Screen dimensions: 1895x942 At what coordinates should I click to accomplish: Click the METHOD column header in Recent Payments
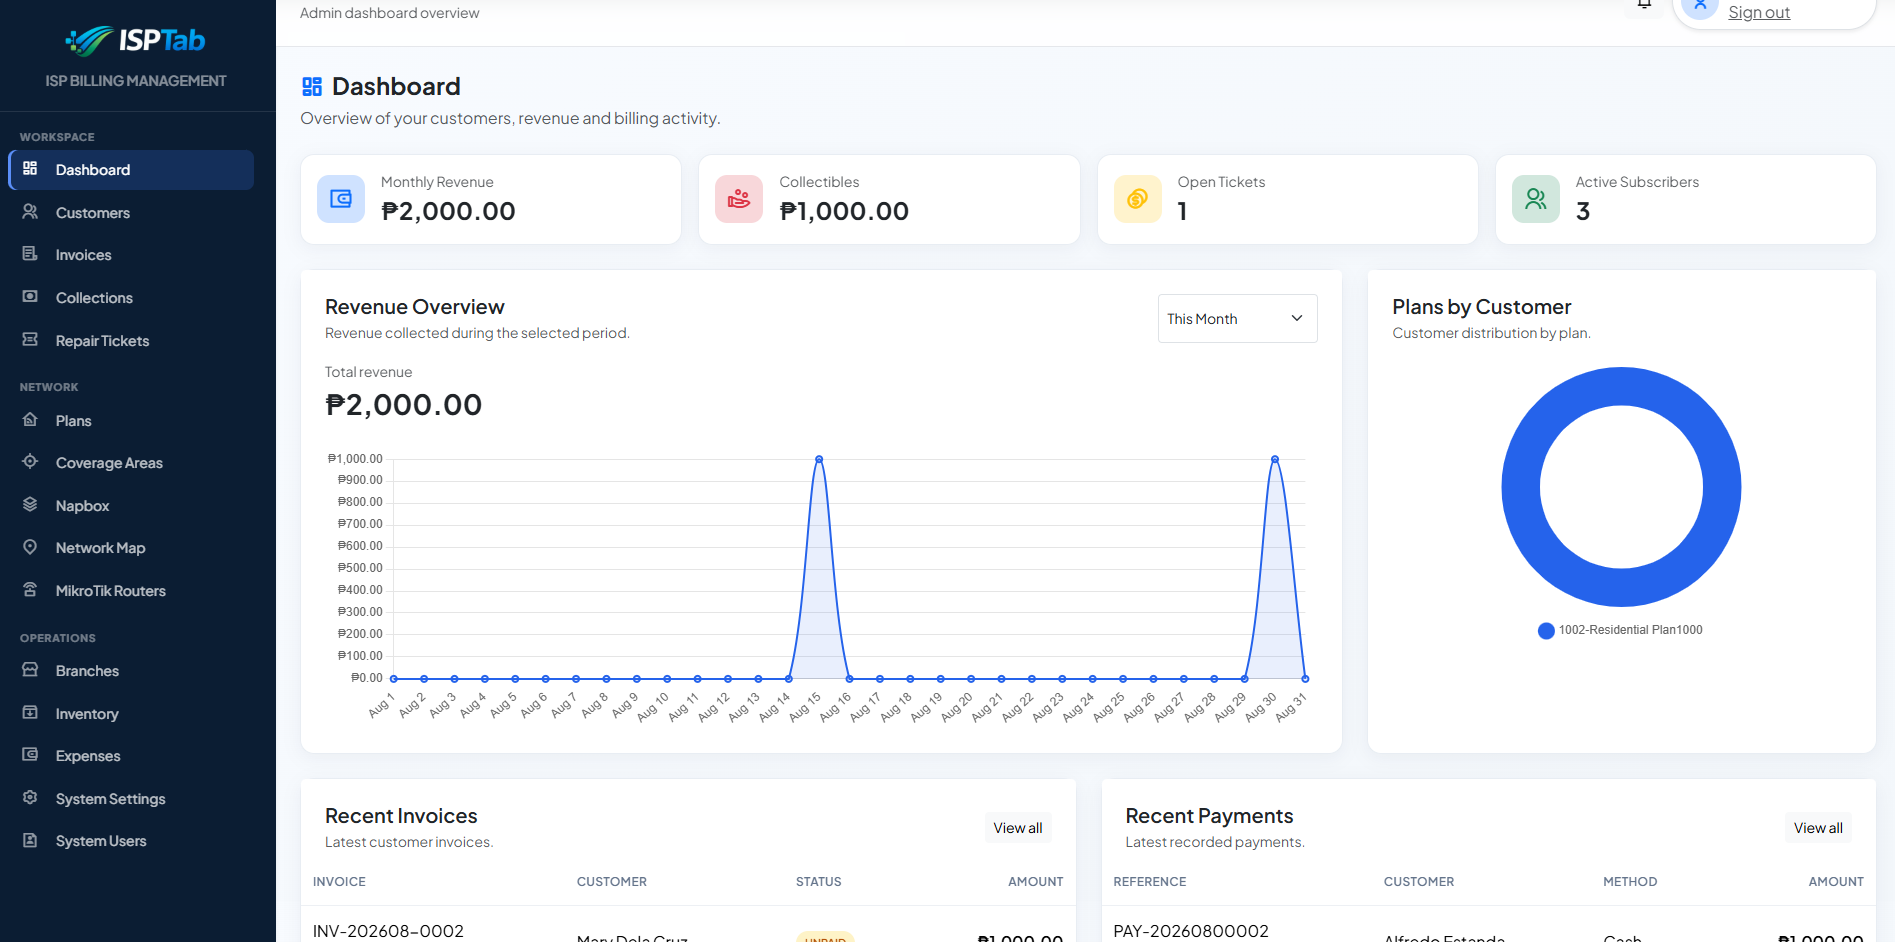tap(1630, 882)
